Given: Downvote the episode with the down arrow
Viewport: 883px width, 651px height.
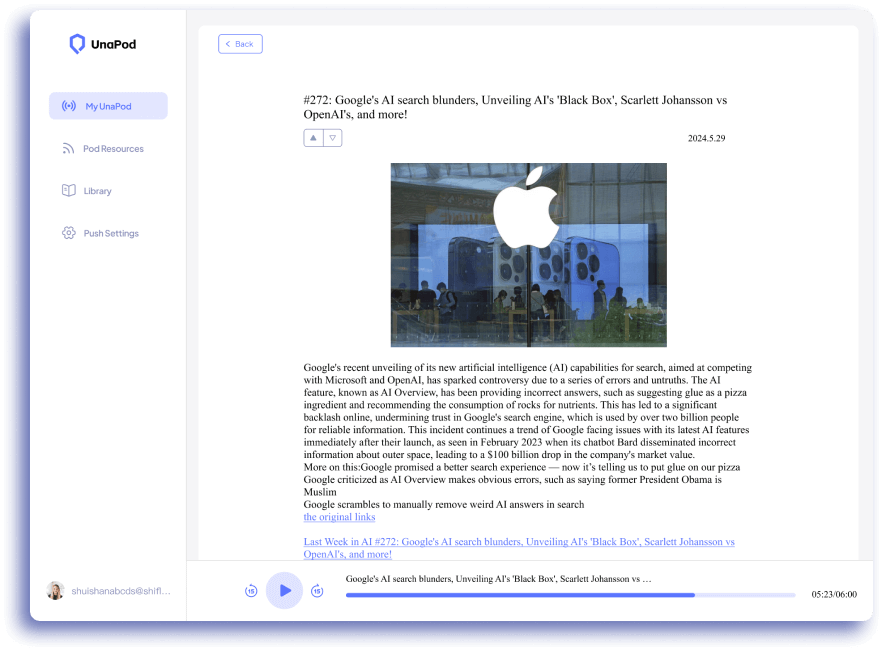Looking at the screenshot, I should click(333, 138).
